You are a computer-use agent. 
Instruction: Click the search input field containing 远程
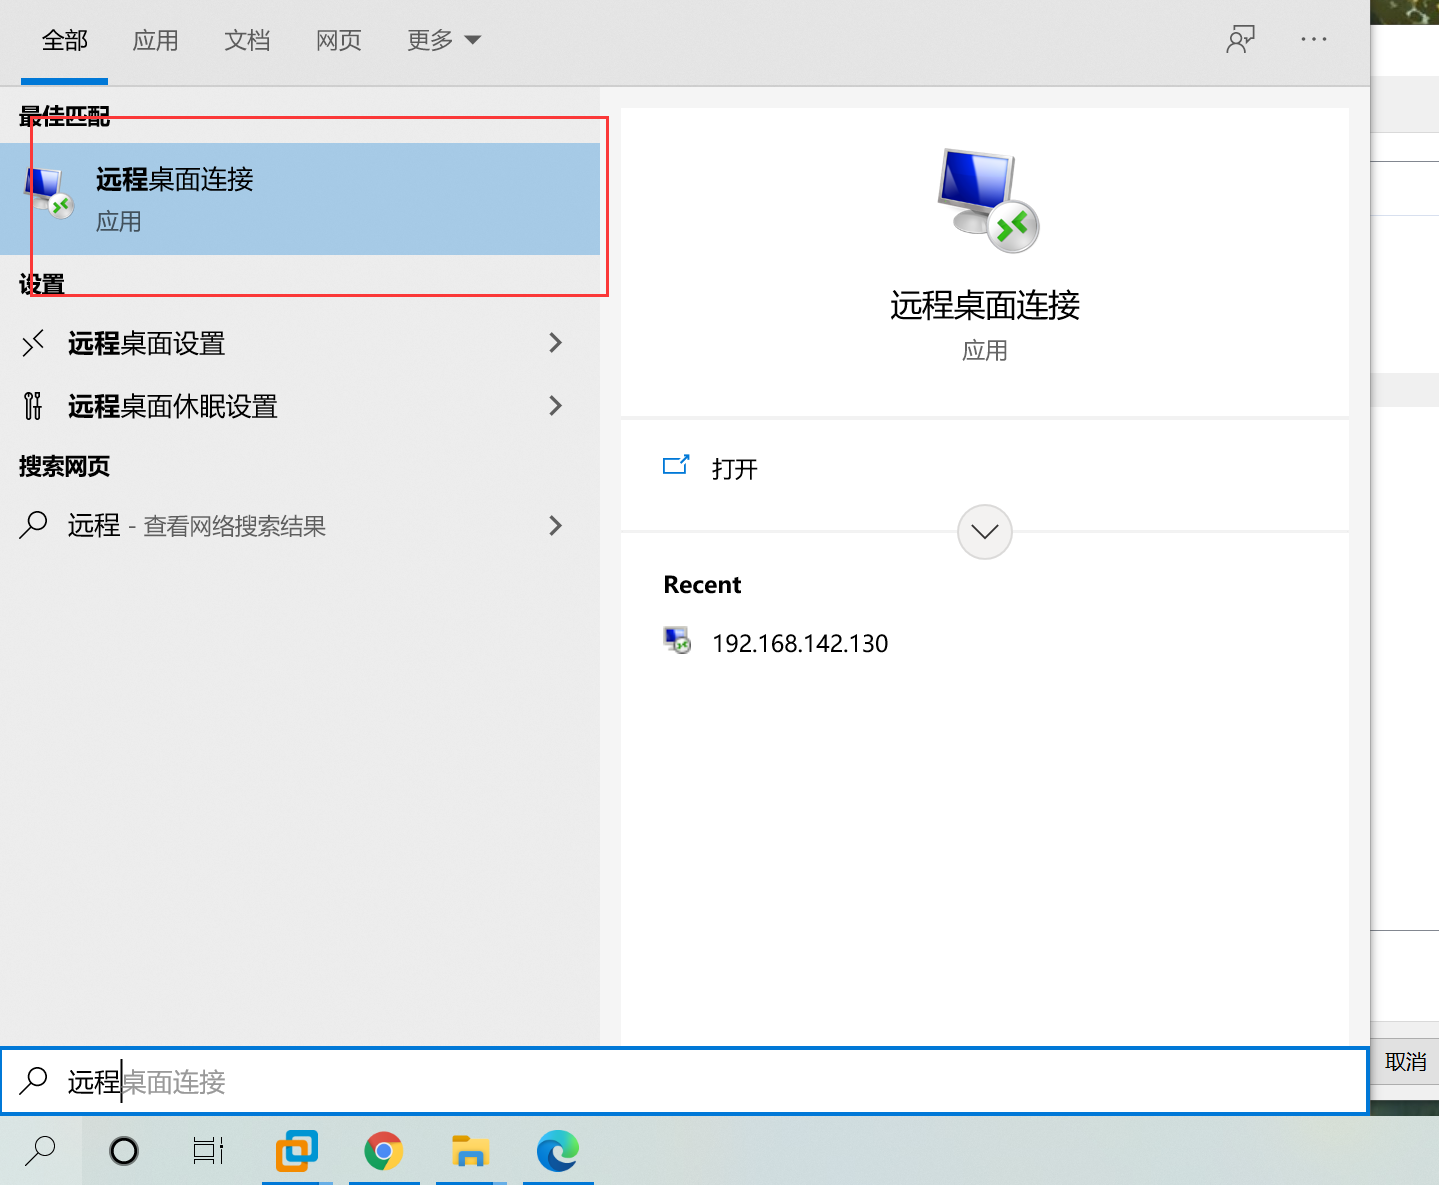tap(684, 1081)
